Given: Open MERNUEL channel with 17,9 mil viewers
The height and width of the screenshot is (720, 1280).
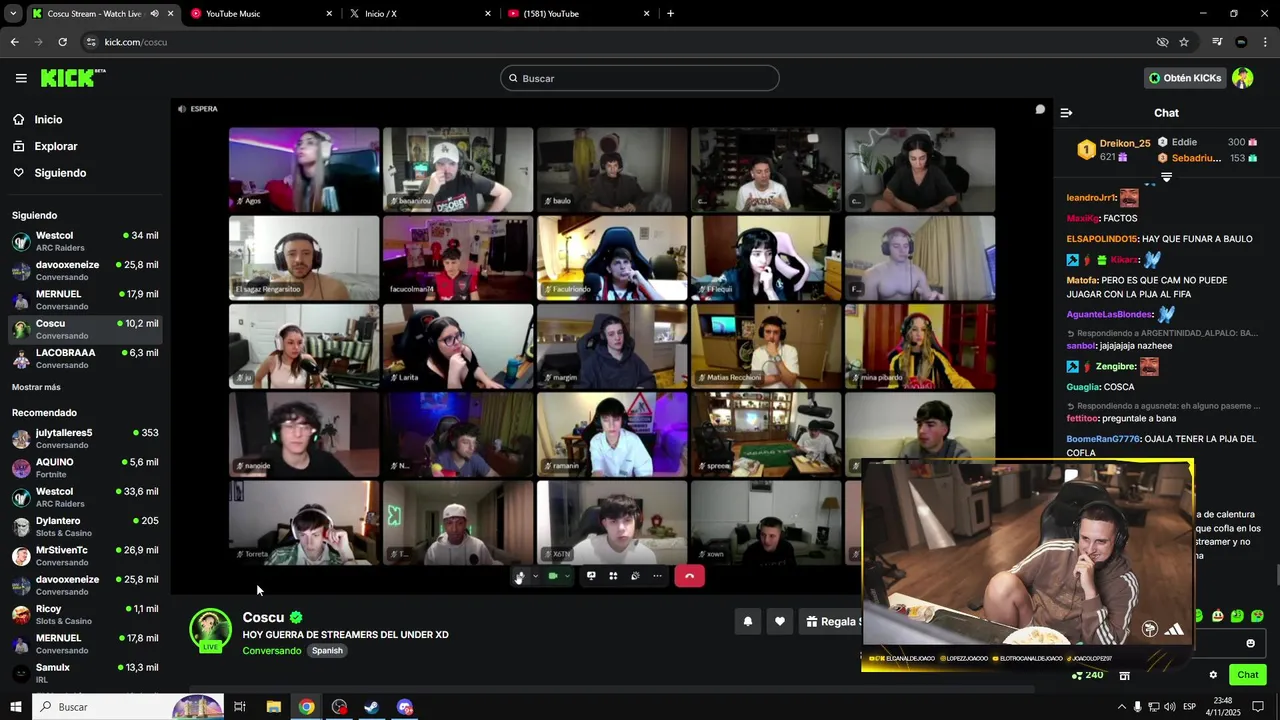Looking at the screenshot, I should [x=85, y=300].
